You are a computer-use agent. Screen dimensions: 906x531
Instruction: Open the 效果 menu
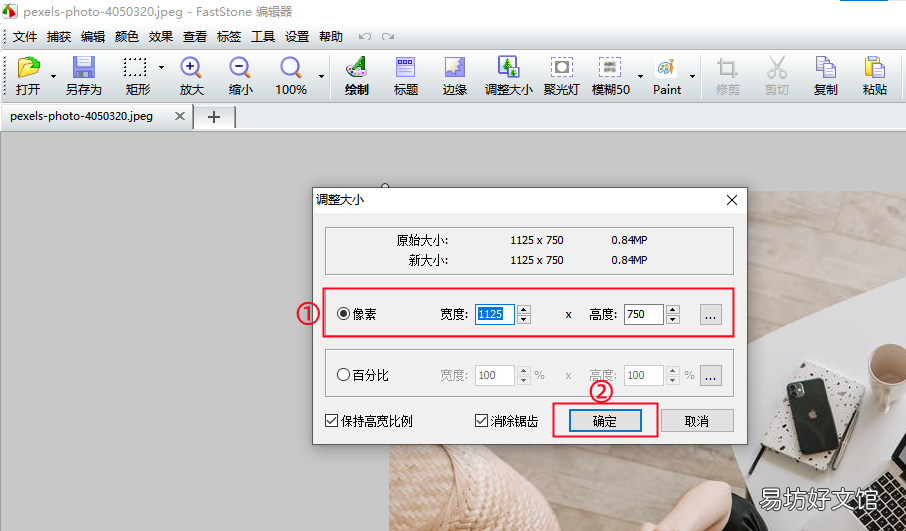[161, 36]
